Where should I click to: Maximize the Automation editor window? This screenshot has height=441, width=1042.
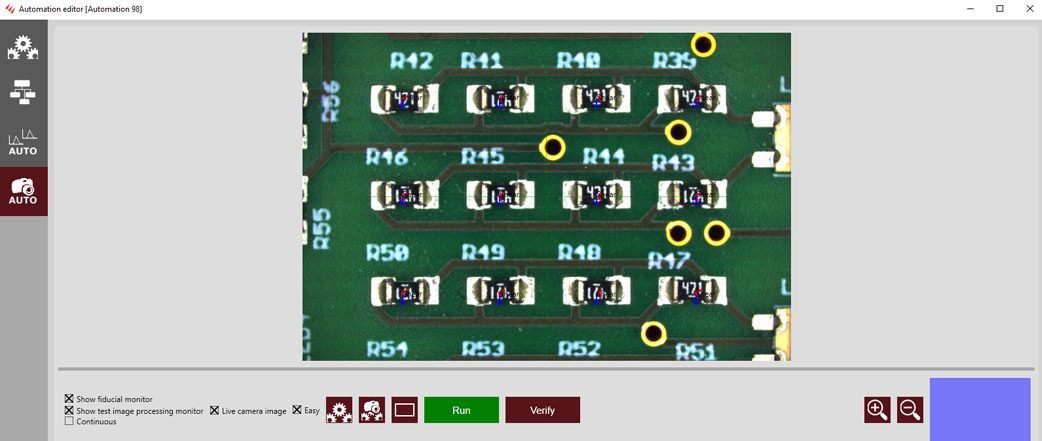point(999,8)
